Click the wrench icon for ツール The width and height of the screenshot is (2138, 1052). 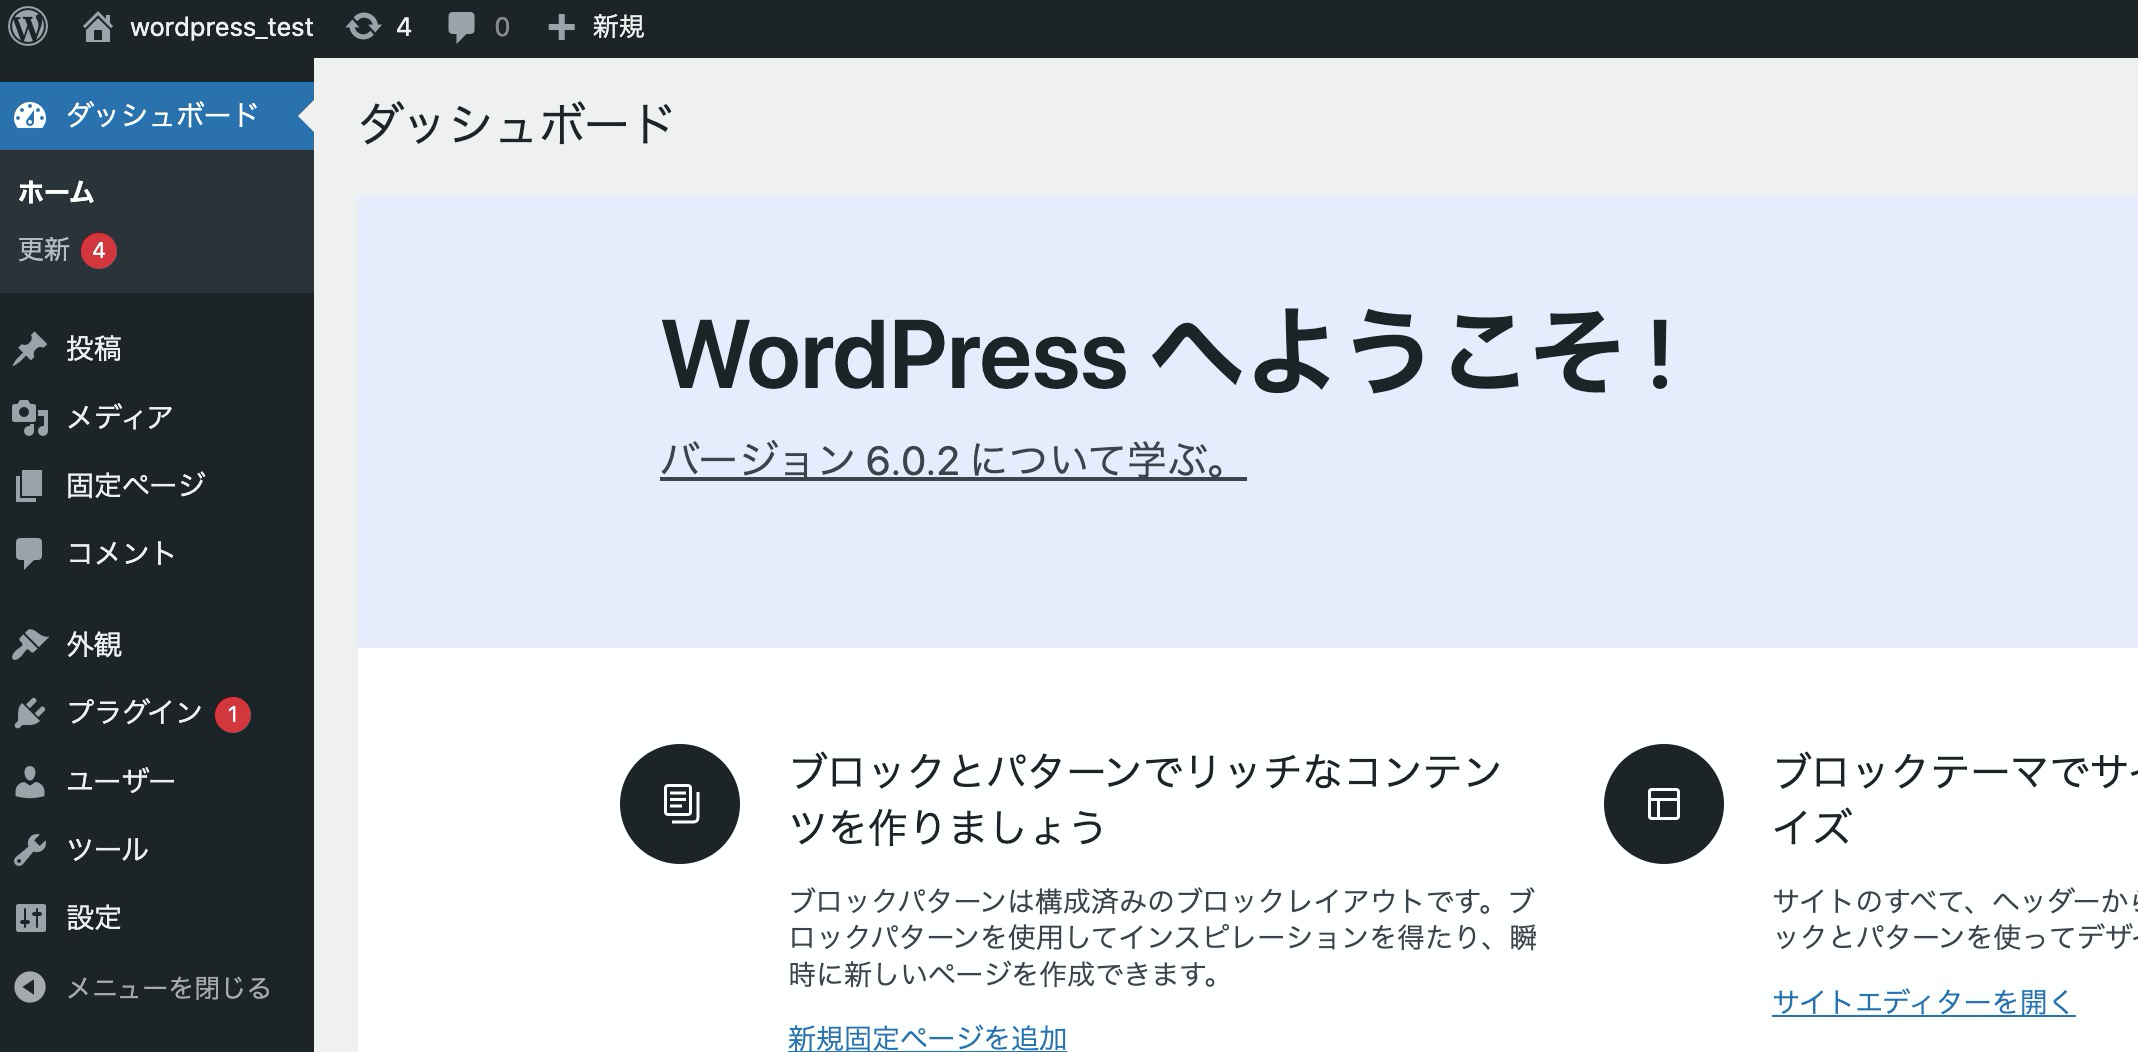(30, 850)
